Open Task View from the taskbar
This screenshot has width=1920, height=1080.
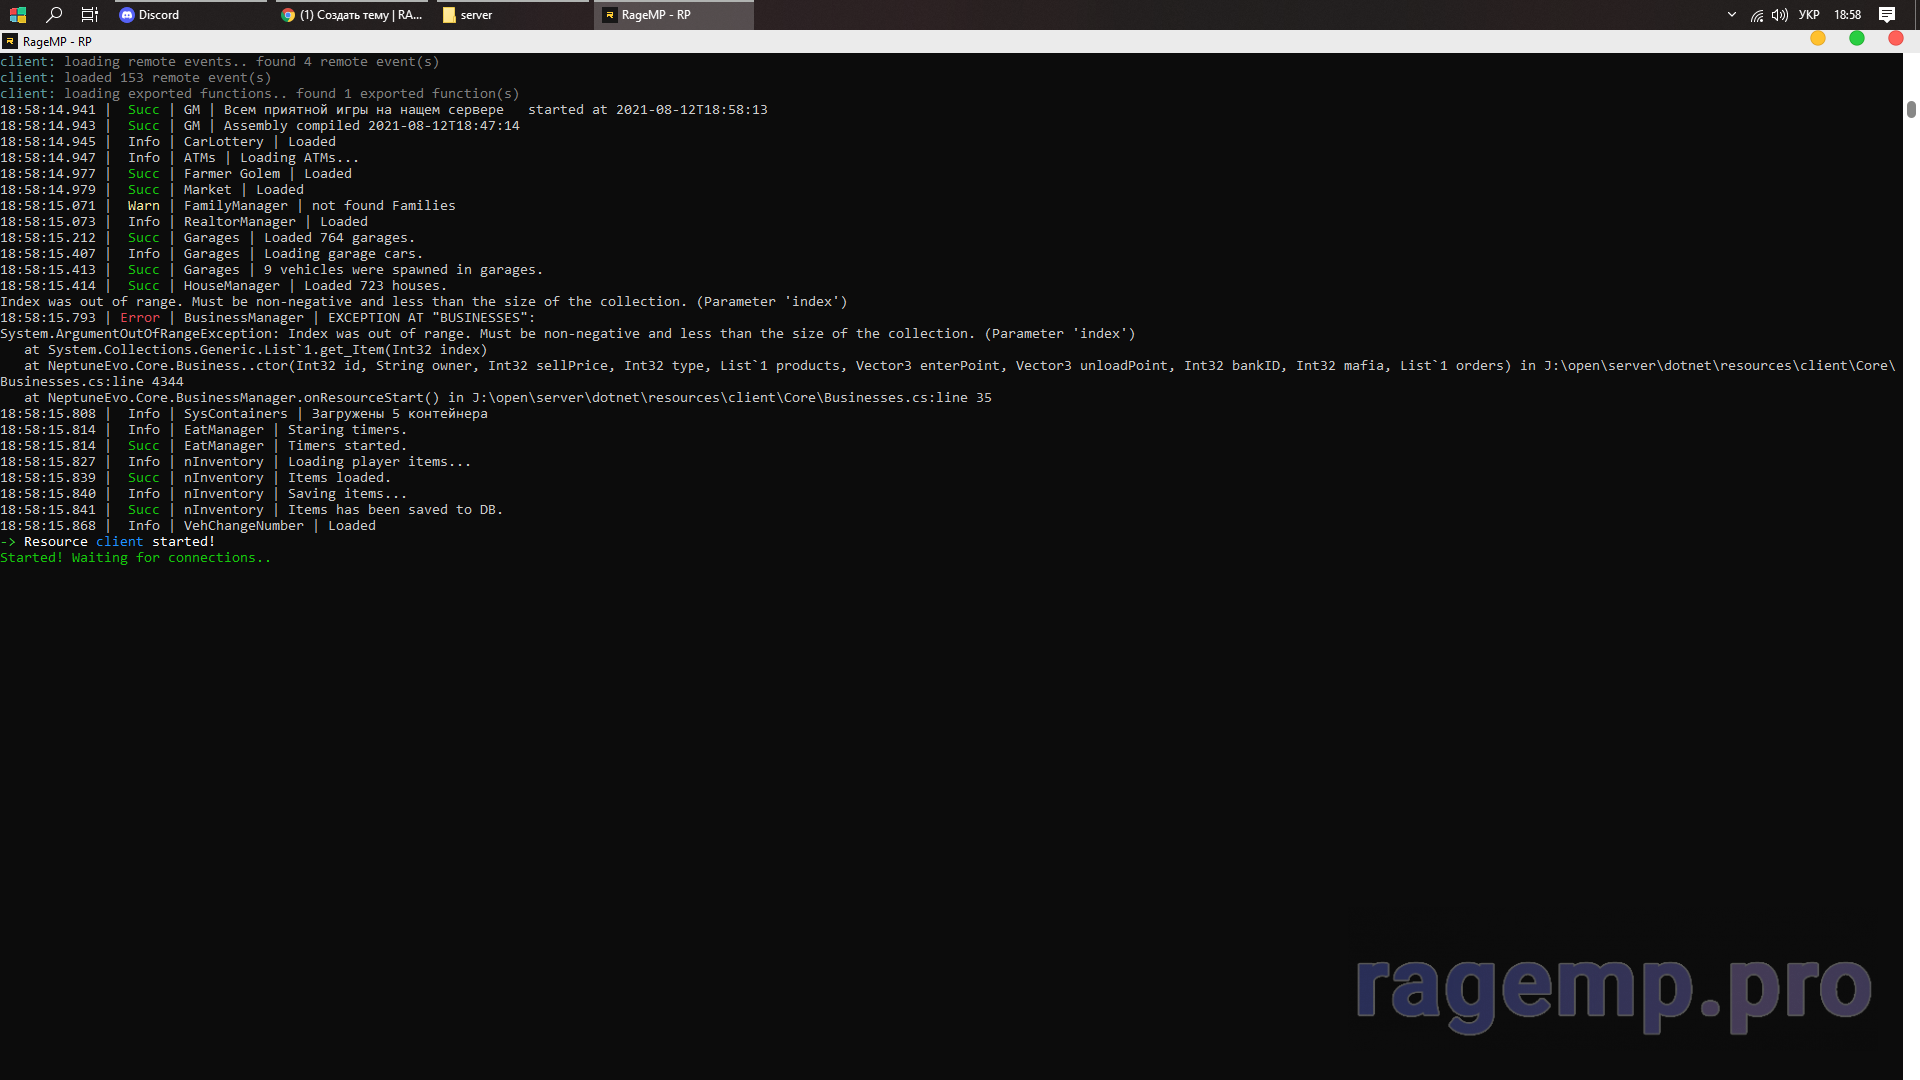coord(90,14)
